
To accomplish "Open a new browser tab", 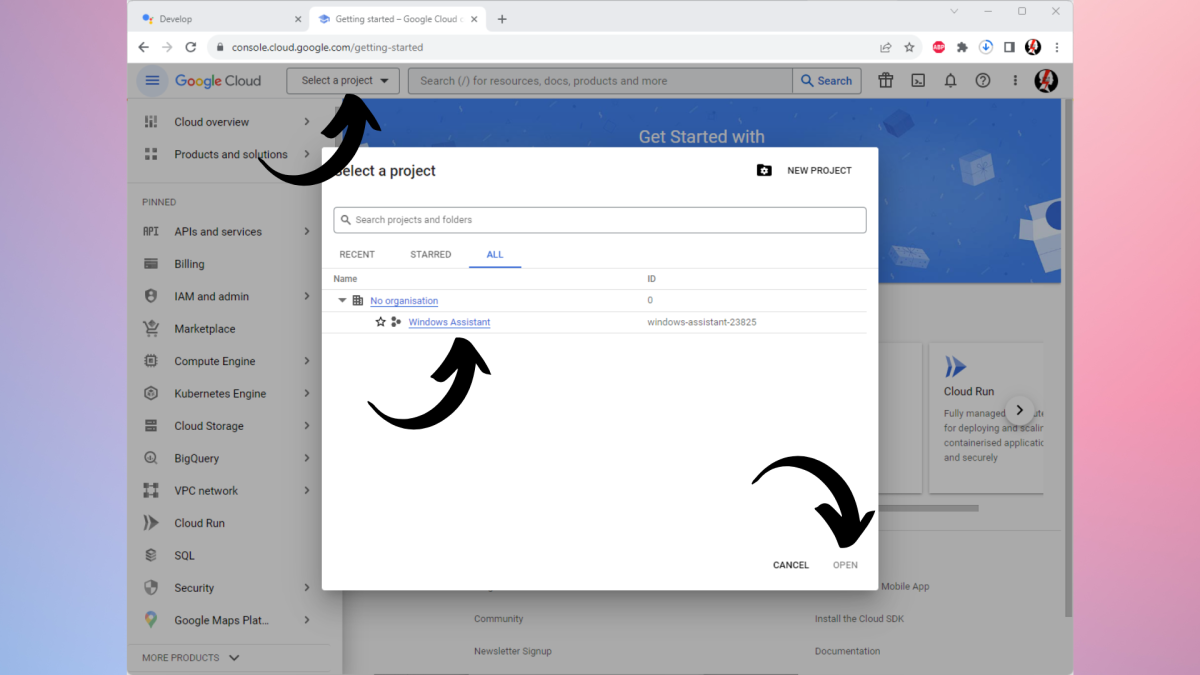I will pyautogui.click(x=502, y=19).
